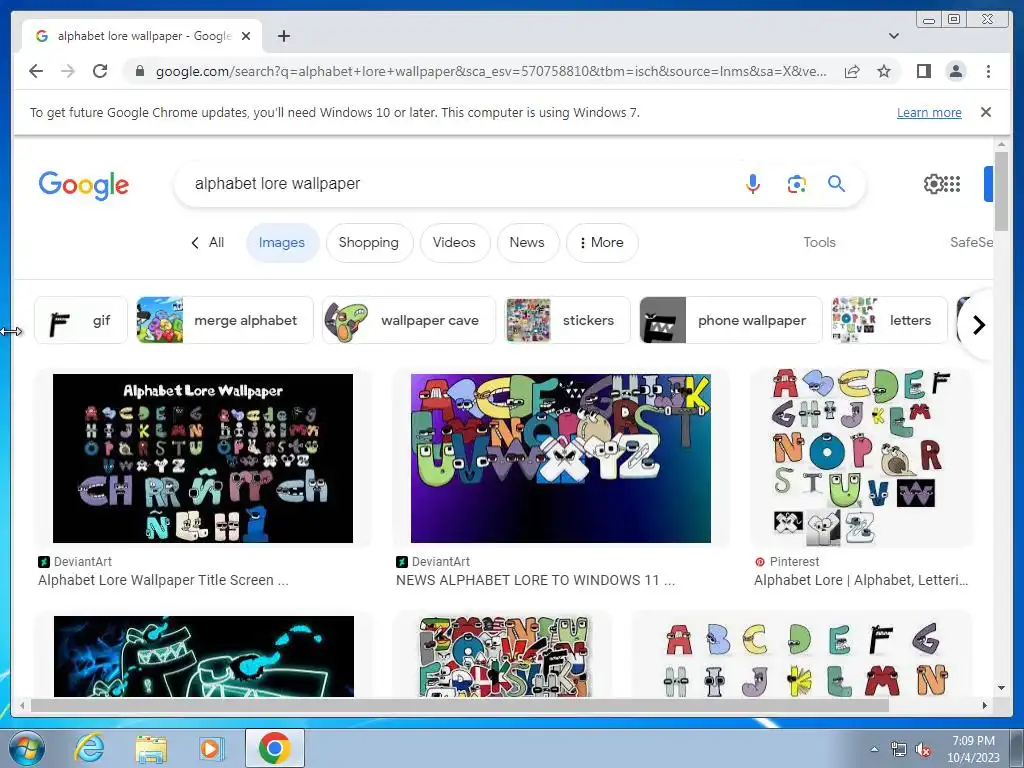
Task: Show hidden system tray icons
Action: pyautogui.click(x=874, y=750)
